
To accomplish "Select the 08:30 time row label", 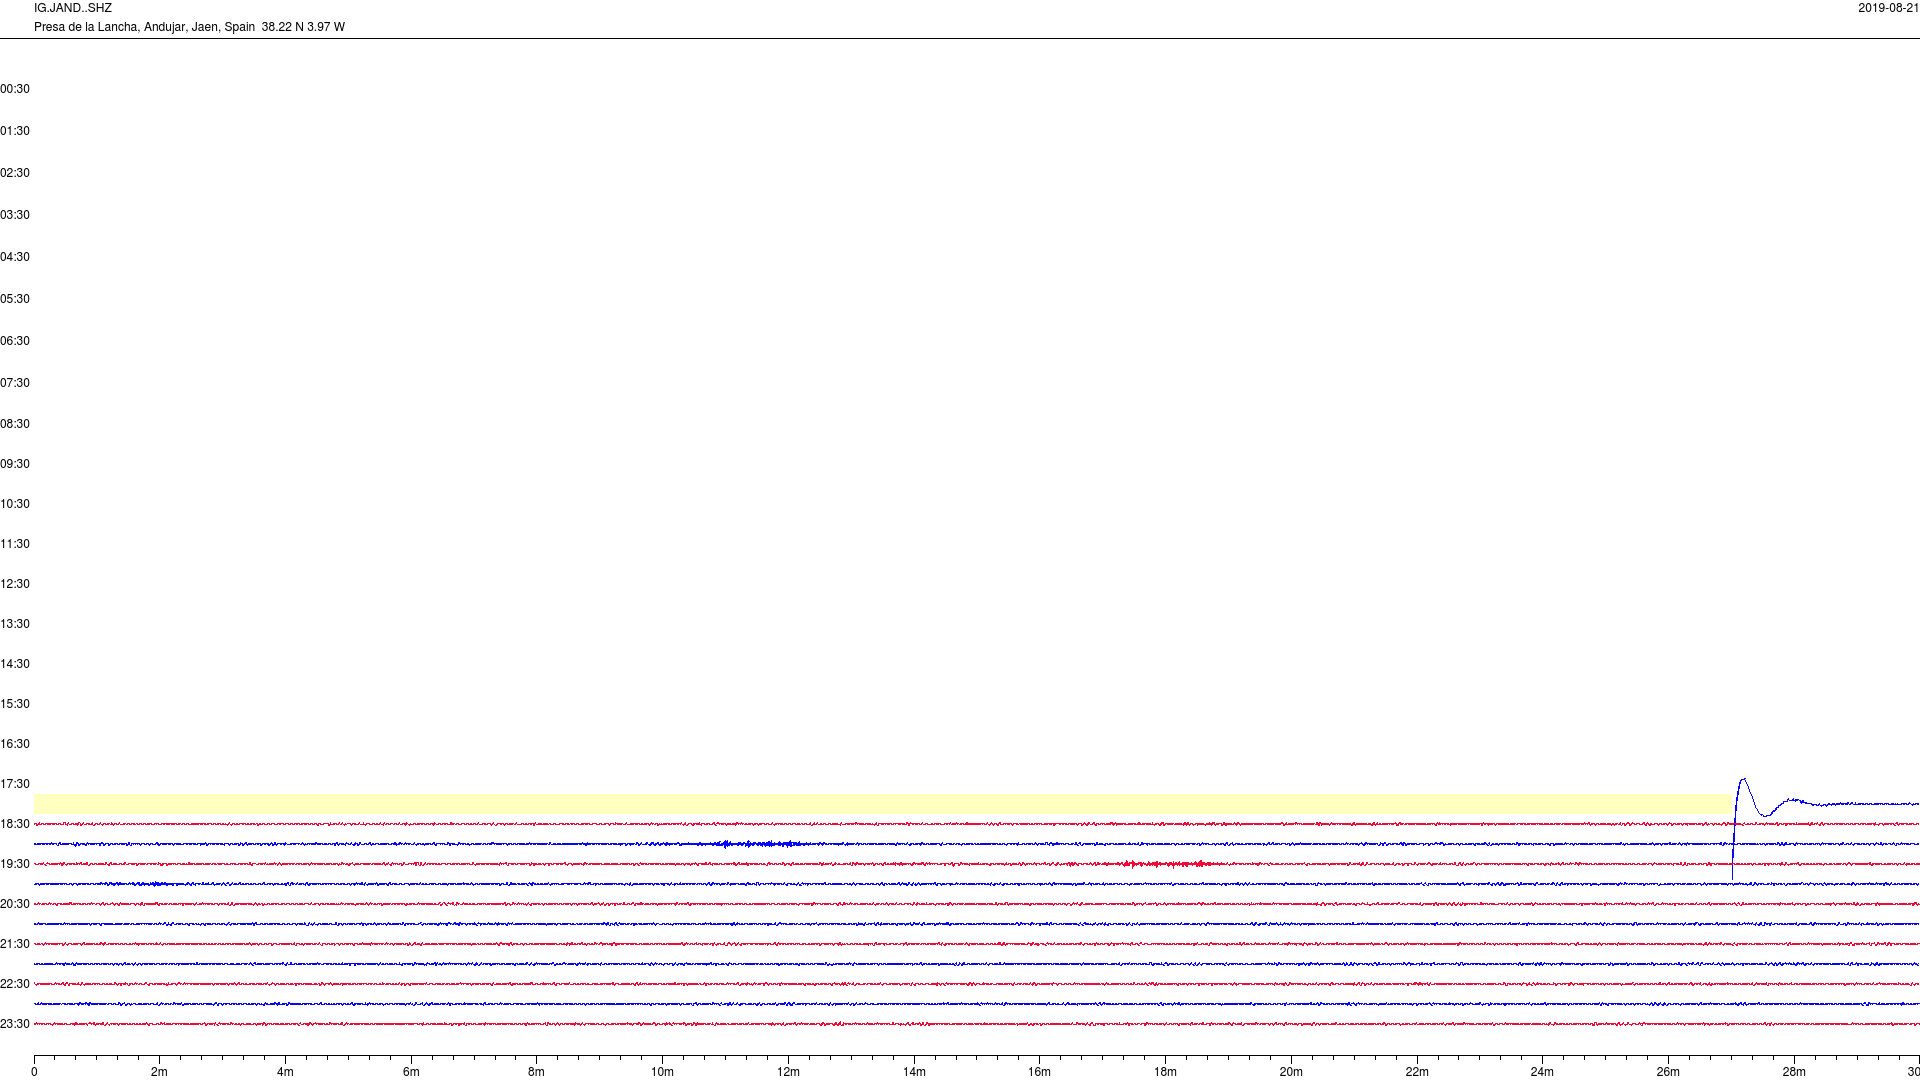I will tap(15, 424).
